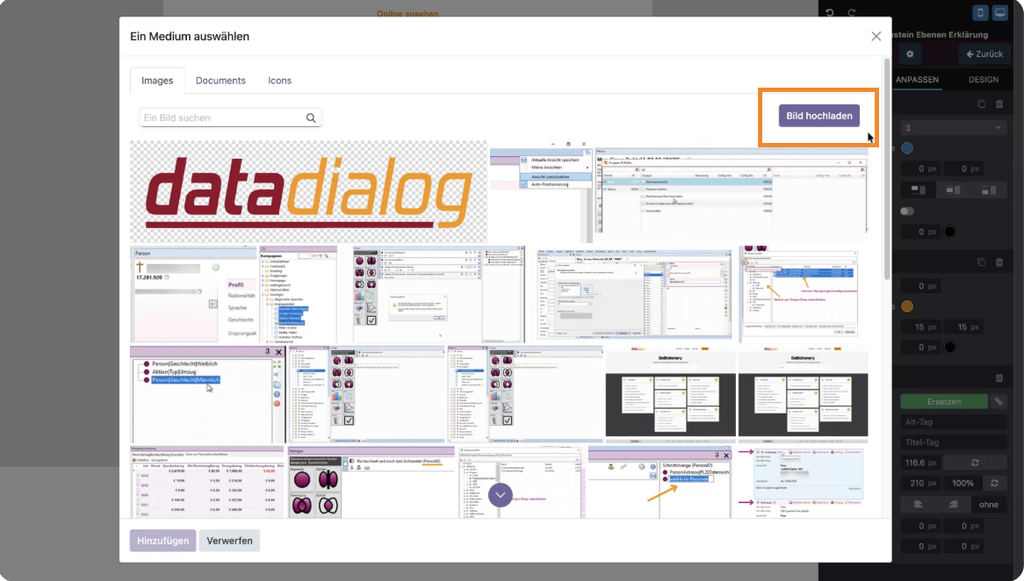1024x581 pixels.
Task: Click the dialog's vertical scrollbar
Action: pyautogui.click(x=887, y=170)
